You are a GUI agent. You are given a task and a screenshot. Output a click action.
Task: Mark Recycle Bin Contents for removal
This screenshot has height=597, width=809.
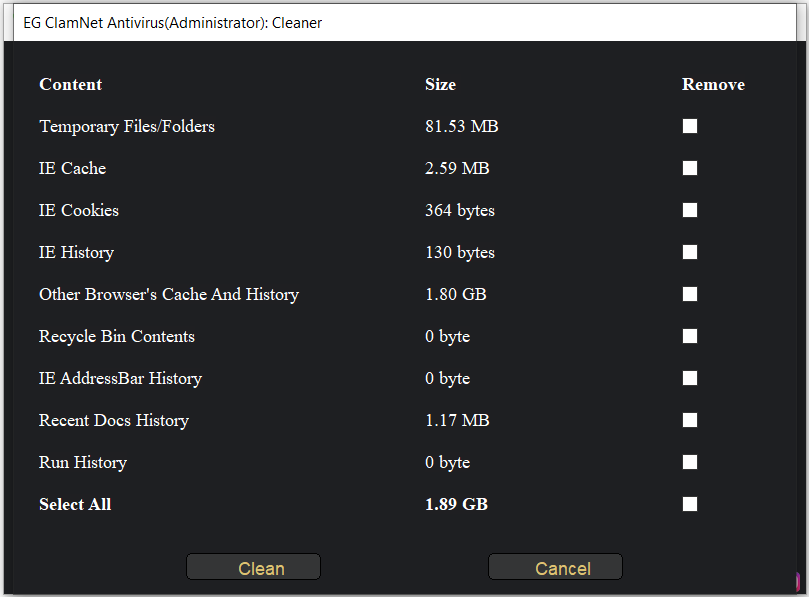pos(690,336)
